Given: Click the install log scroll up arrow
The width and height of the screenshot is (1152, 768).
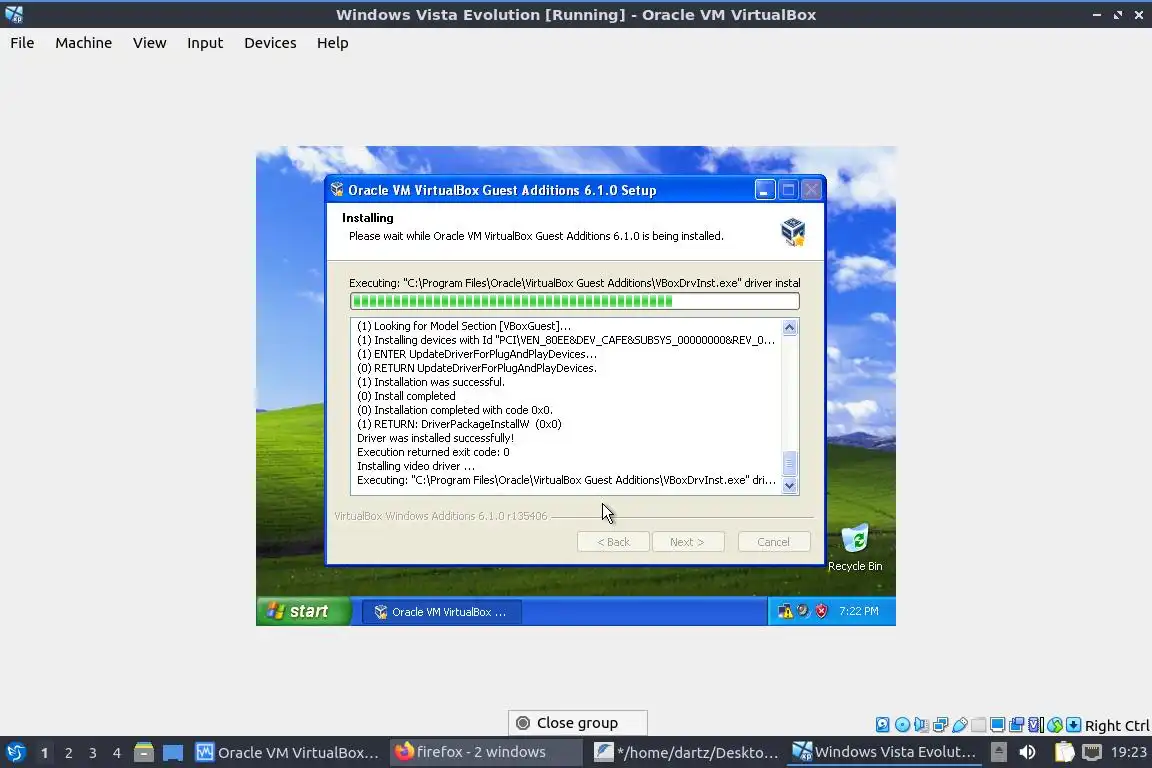Looking at the screenshot, I should click(790, 328).
